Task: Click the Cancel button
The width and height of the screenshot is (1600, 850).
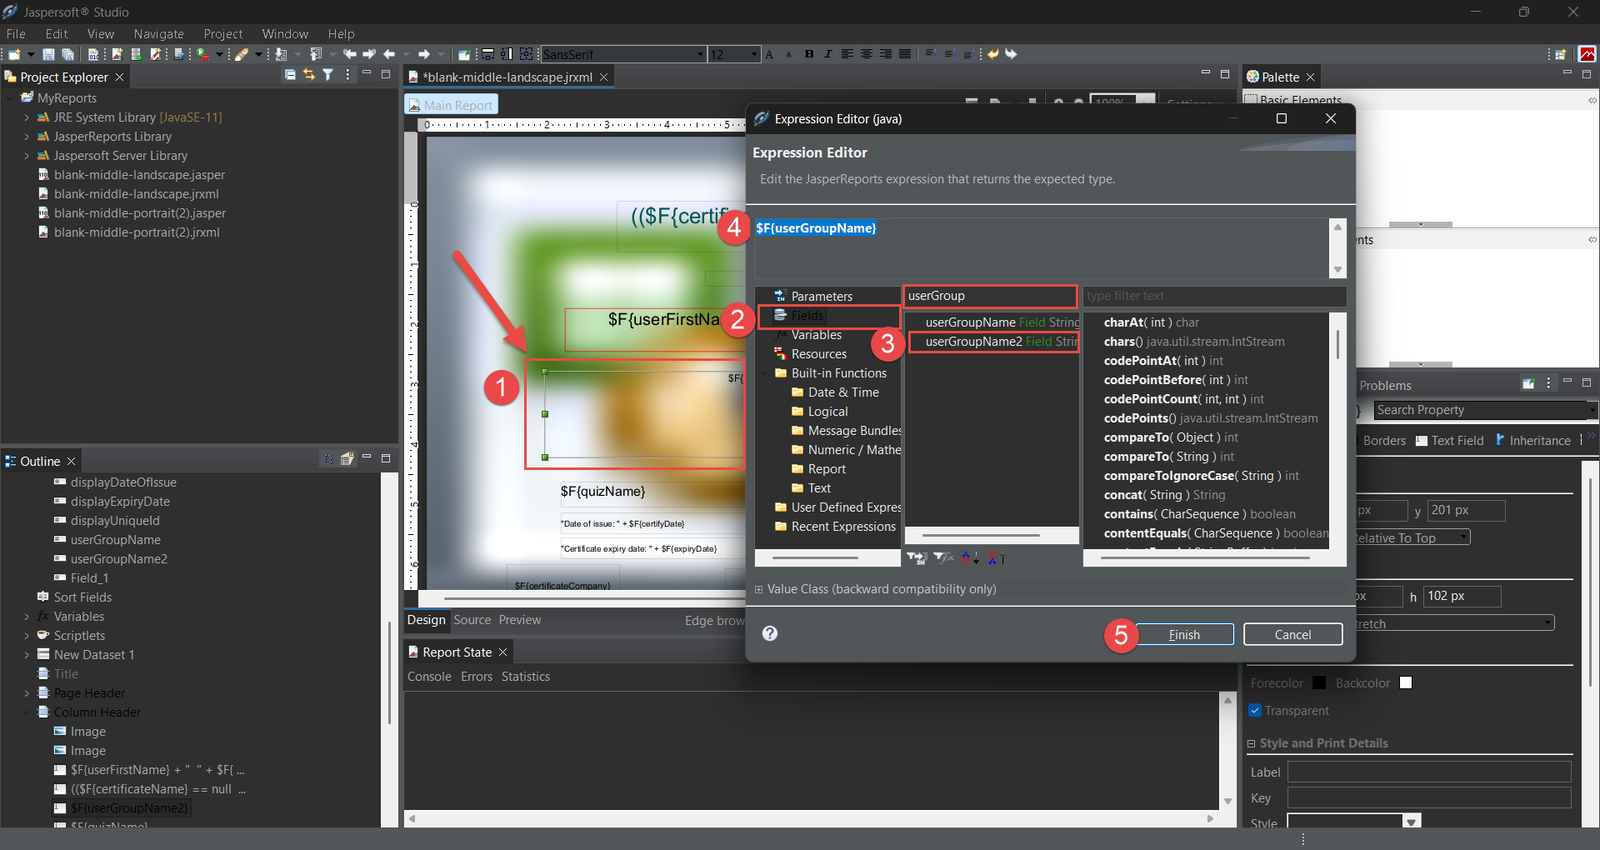Action: click(1292, 635)
